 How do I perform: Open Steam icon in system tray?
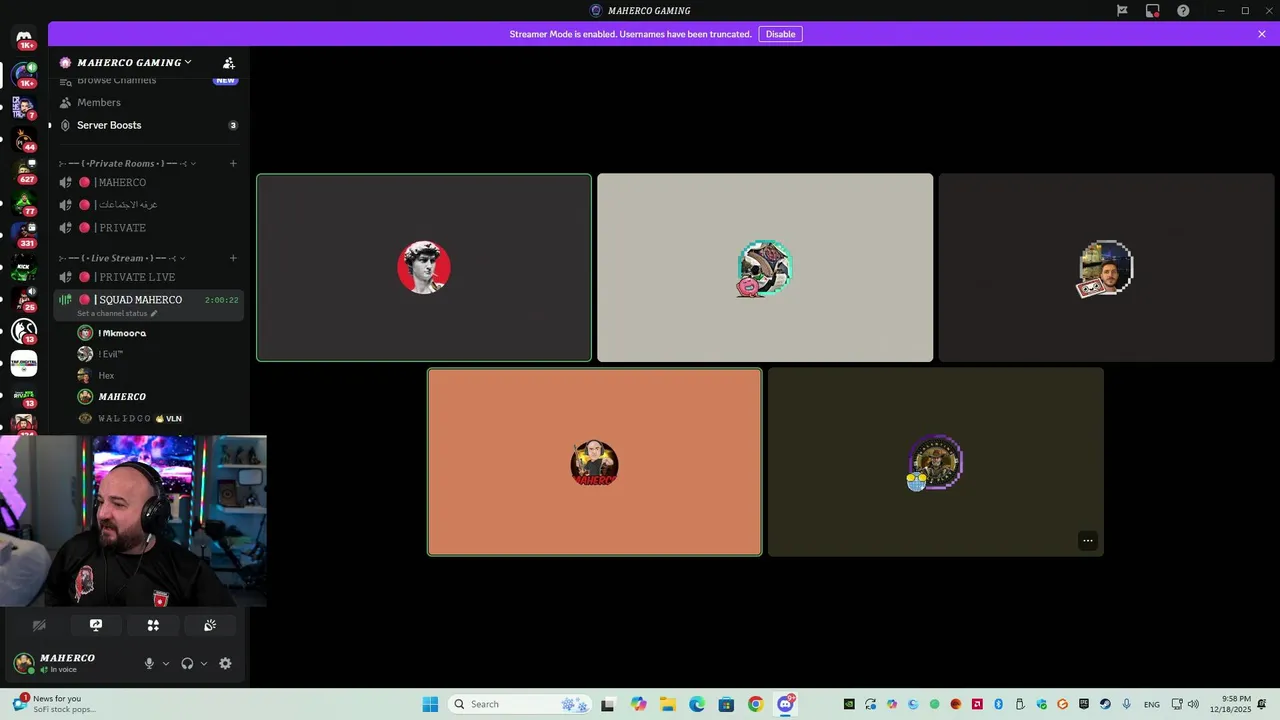click(x=1105, y=704)
